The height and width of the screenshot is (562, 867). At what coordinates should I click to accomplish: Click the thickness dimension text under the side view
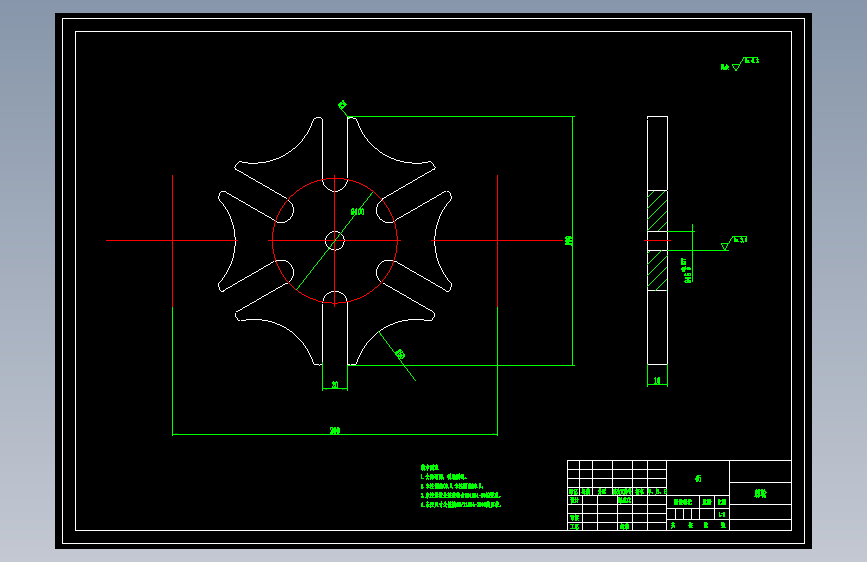657,381
